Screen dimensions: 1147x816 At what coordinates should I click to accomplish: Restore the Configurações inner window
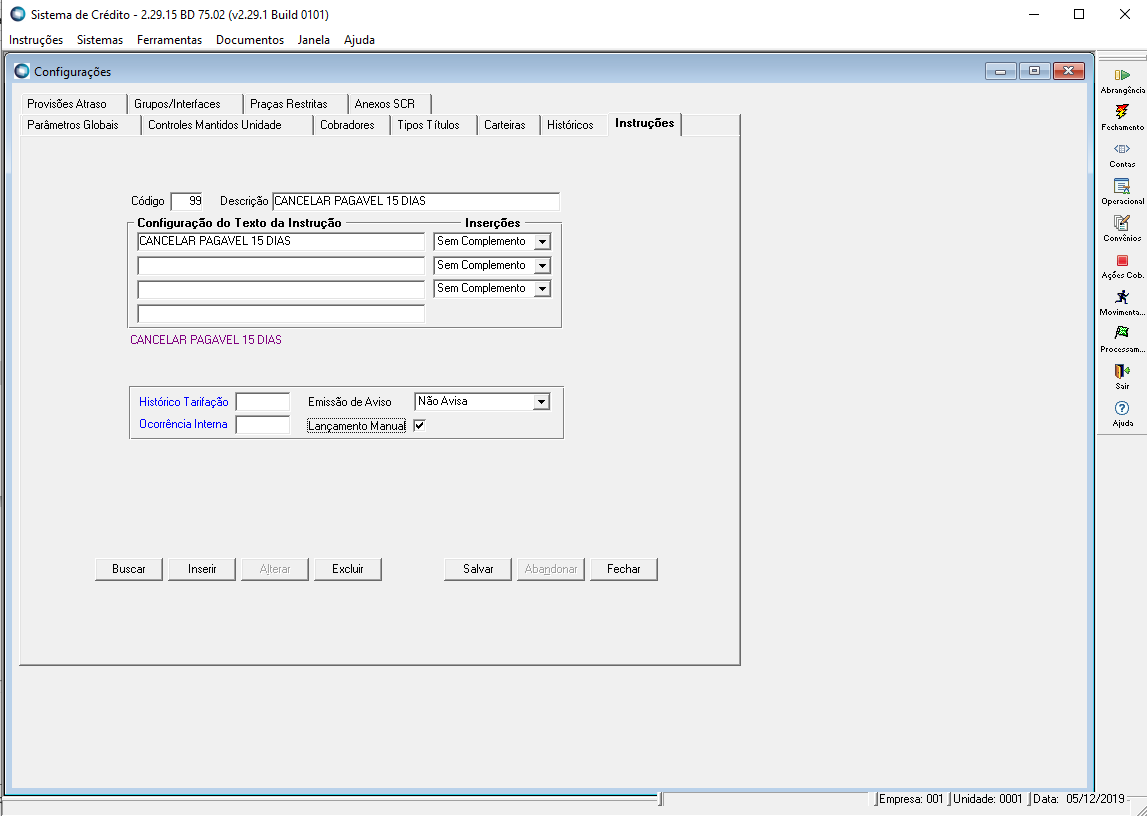(x=1034, y=71)
